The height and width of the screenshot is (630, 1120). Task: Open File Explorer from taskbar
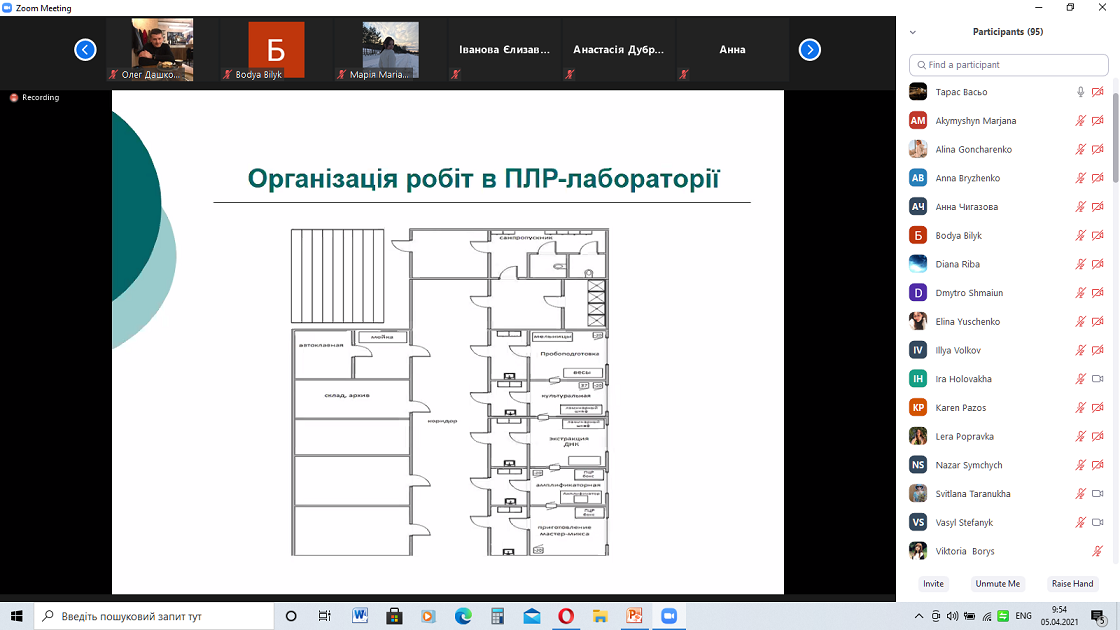(x=600, y=616)
